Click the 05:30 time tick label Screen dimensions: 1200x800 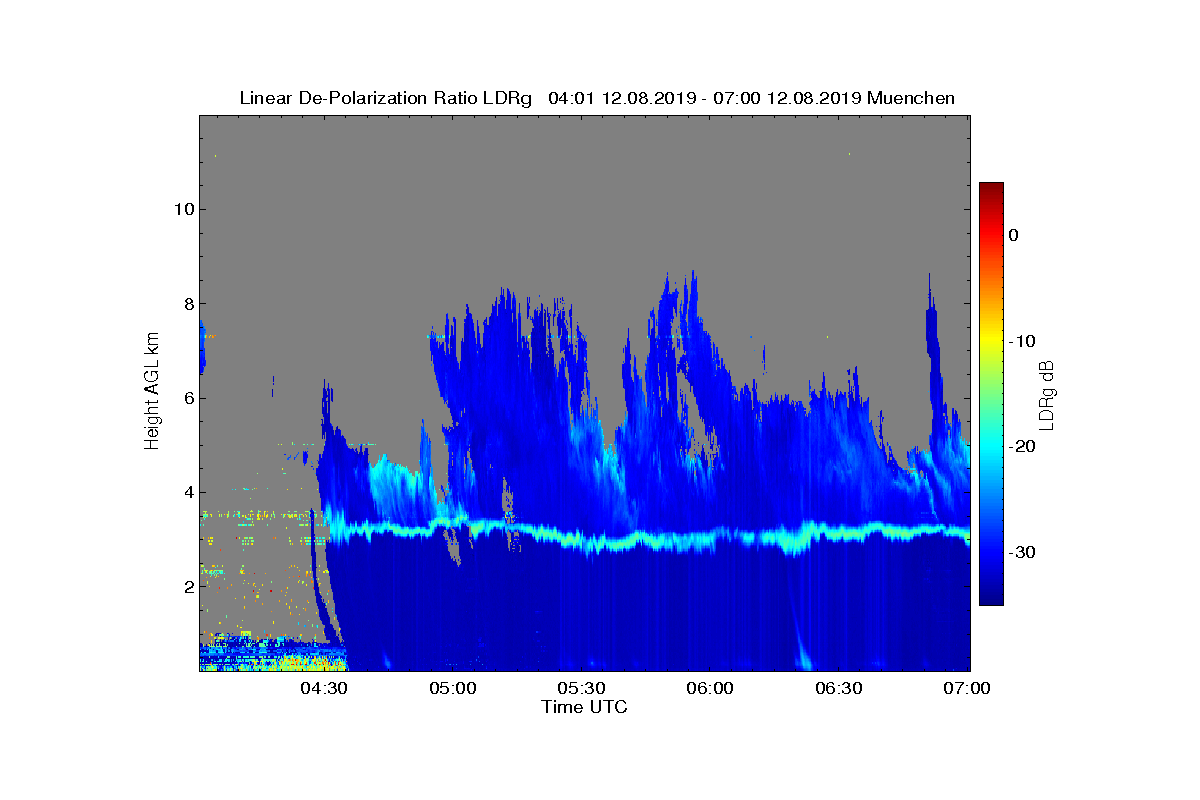click(x=582, y=689)
